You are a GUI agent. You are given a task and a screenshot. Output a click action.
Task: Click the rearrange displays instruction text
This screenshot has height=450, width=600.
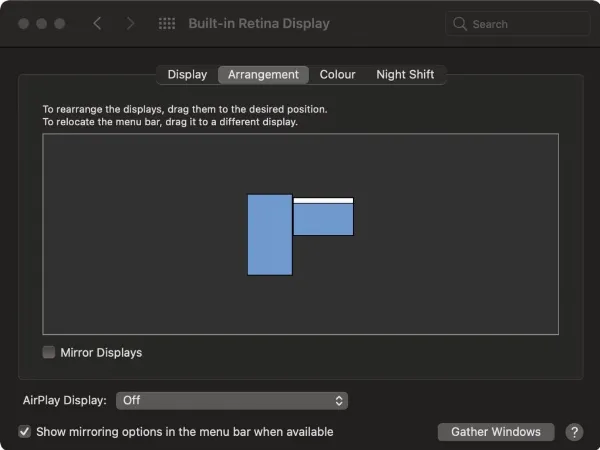[185, 109]
